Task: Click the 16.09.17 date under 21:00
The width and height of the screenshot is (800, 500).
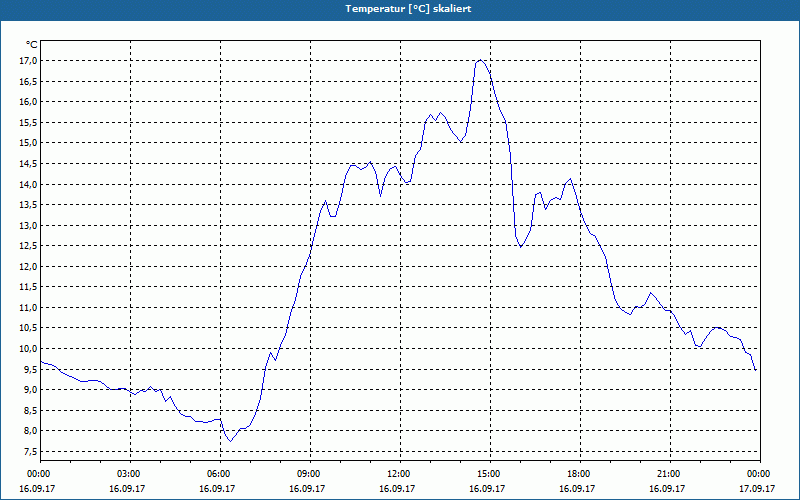Action: click(667, 489)
